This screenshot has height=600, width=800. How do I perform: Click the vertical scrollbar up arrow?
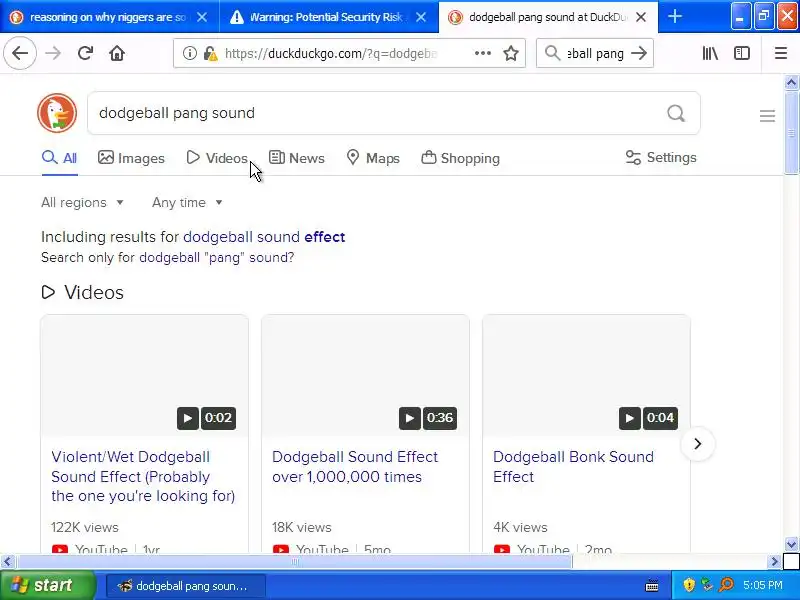coord(791,82)
